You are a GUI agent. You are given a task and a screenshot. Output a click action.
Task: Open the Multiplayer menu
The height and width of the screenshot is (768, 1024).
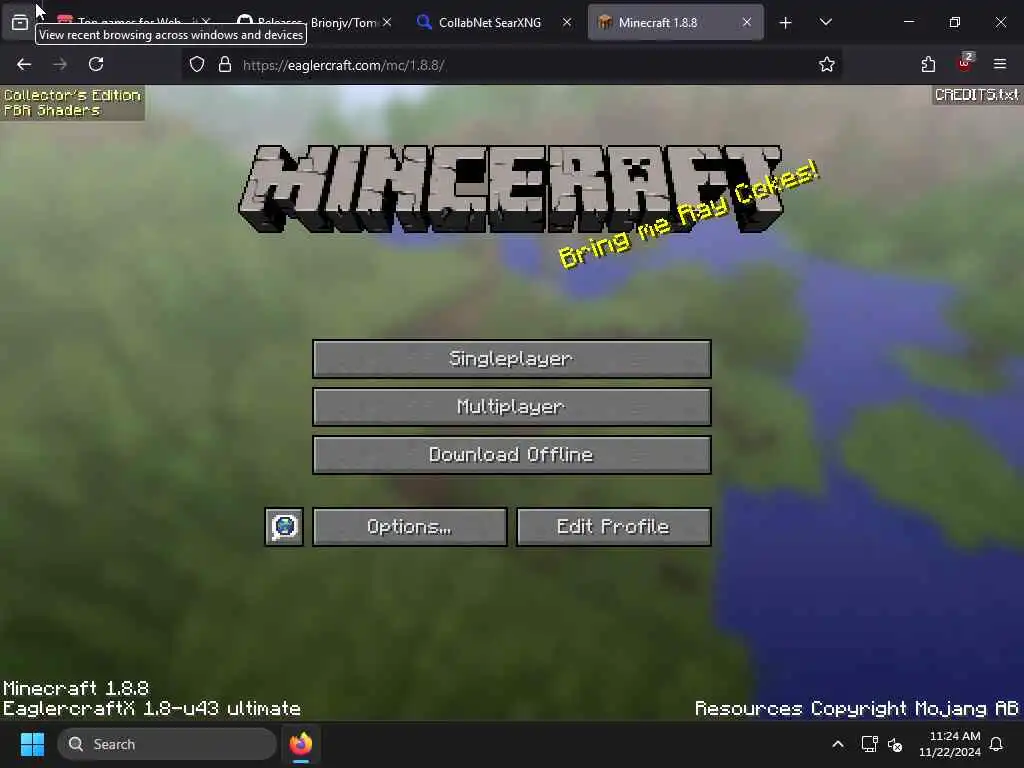pyautogui.click(x=511, y=407)
